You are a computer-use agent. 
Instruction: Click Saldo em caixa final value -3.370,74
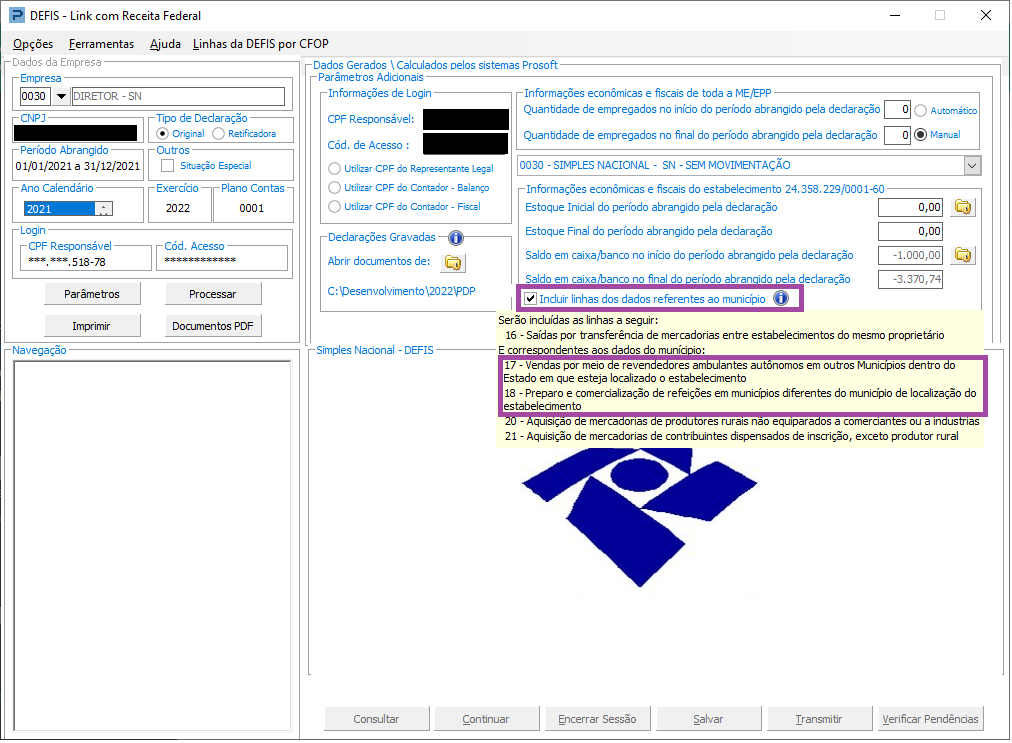[x=910, y=279]
